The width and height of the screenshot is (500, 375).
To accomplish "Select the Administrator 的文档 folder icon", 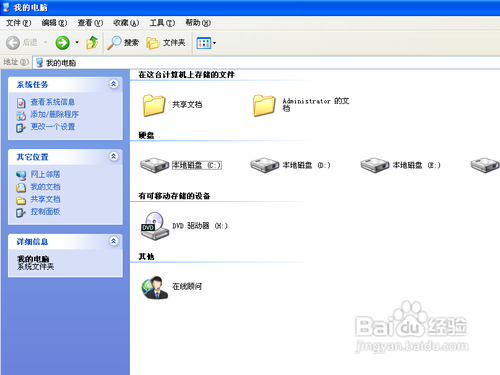I will click(x=264, y=105).
